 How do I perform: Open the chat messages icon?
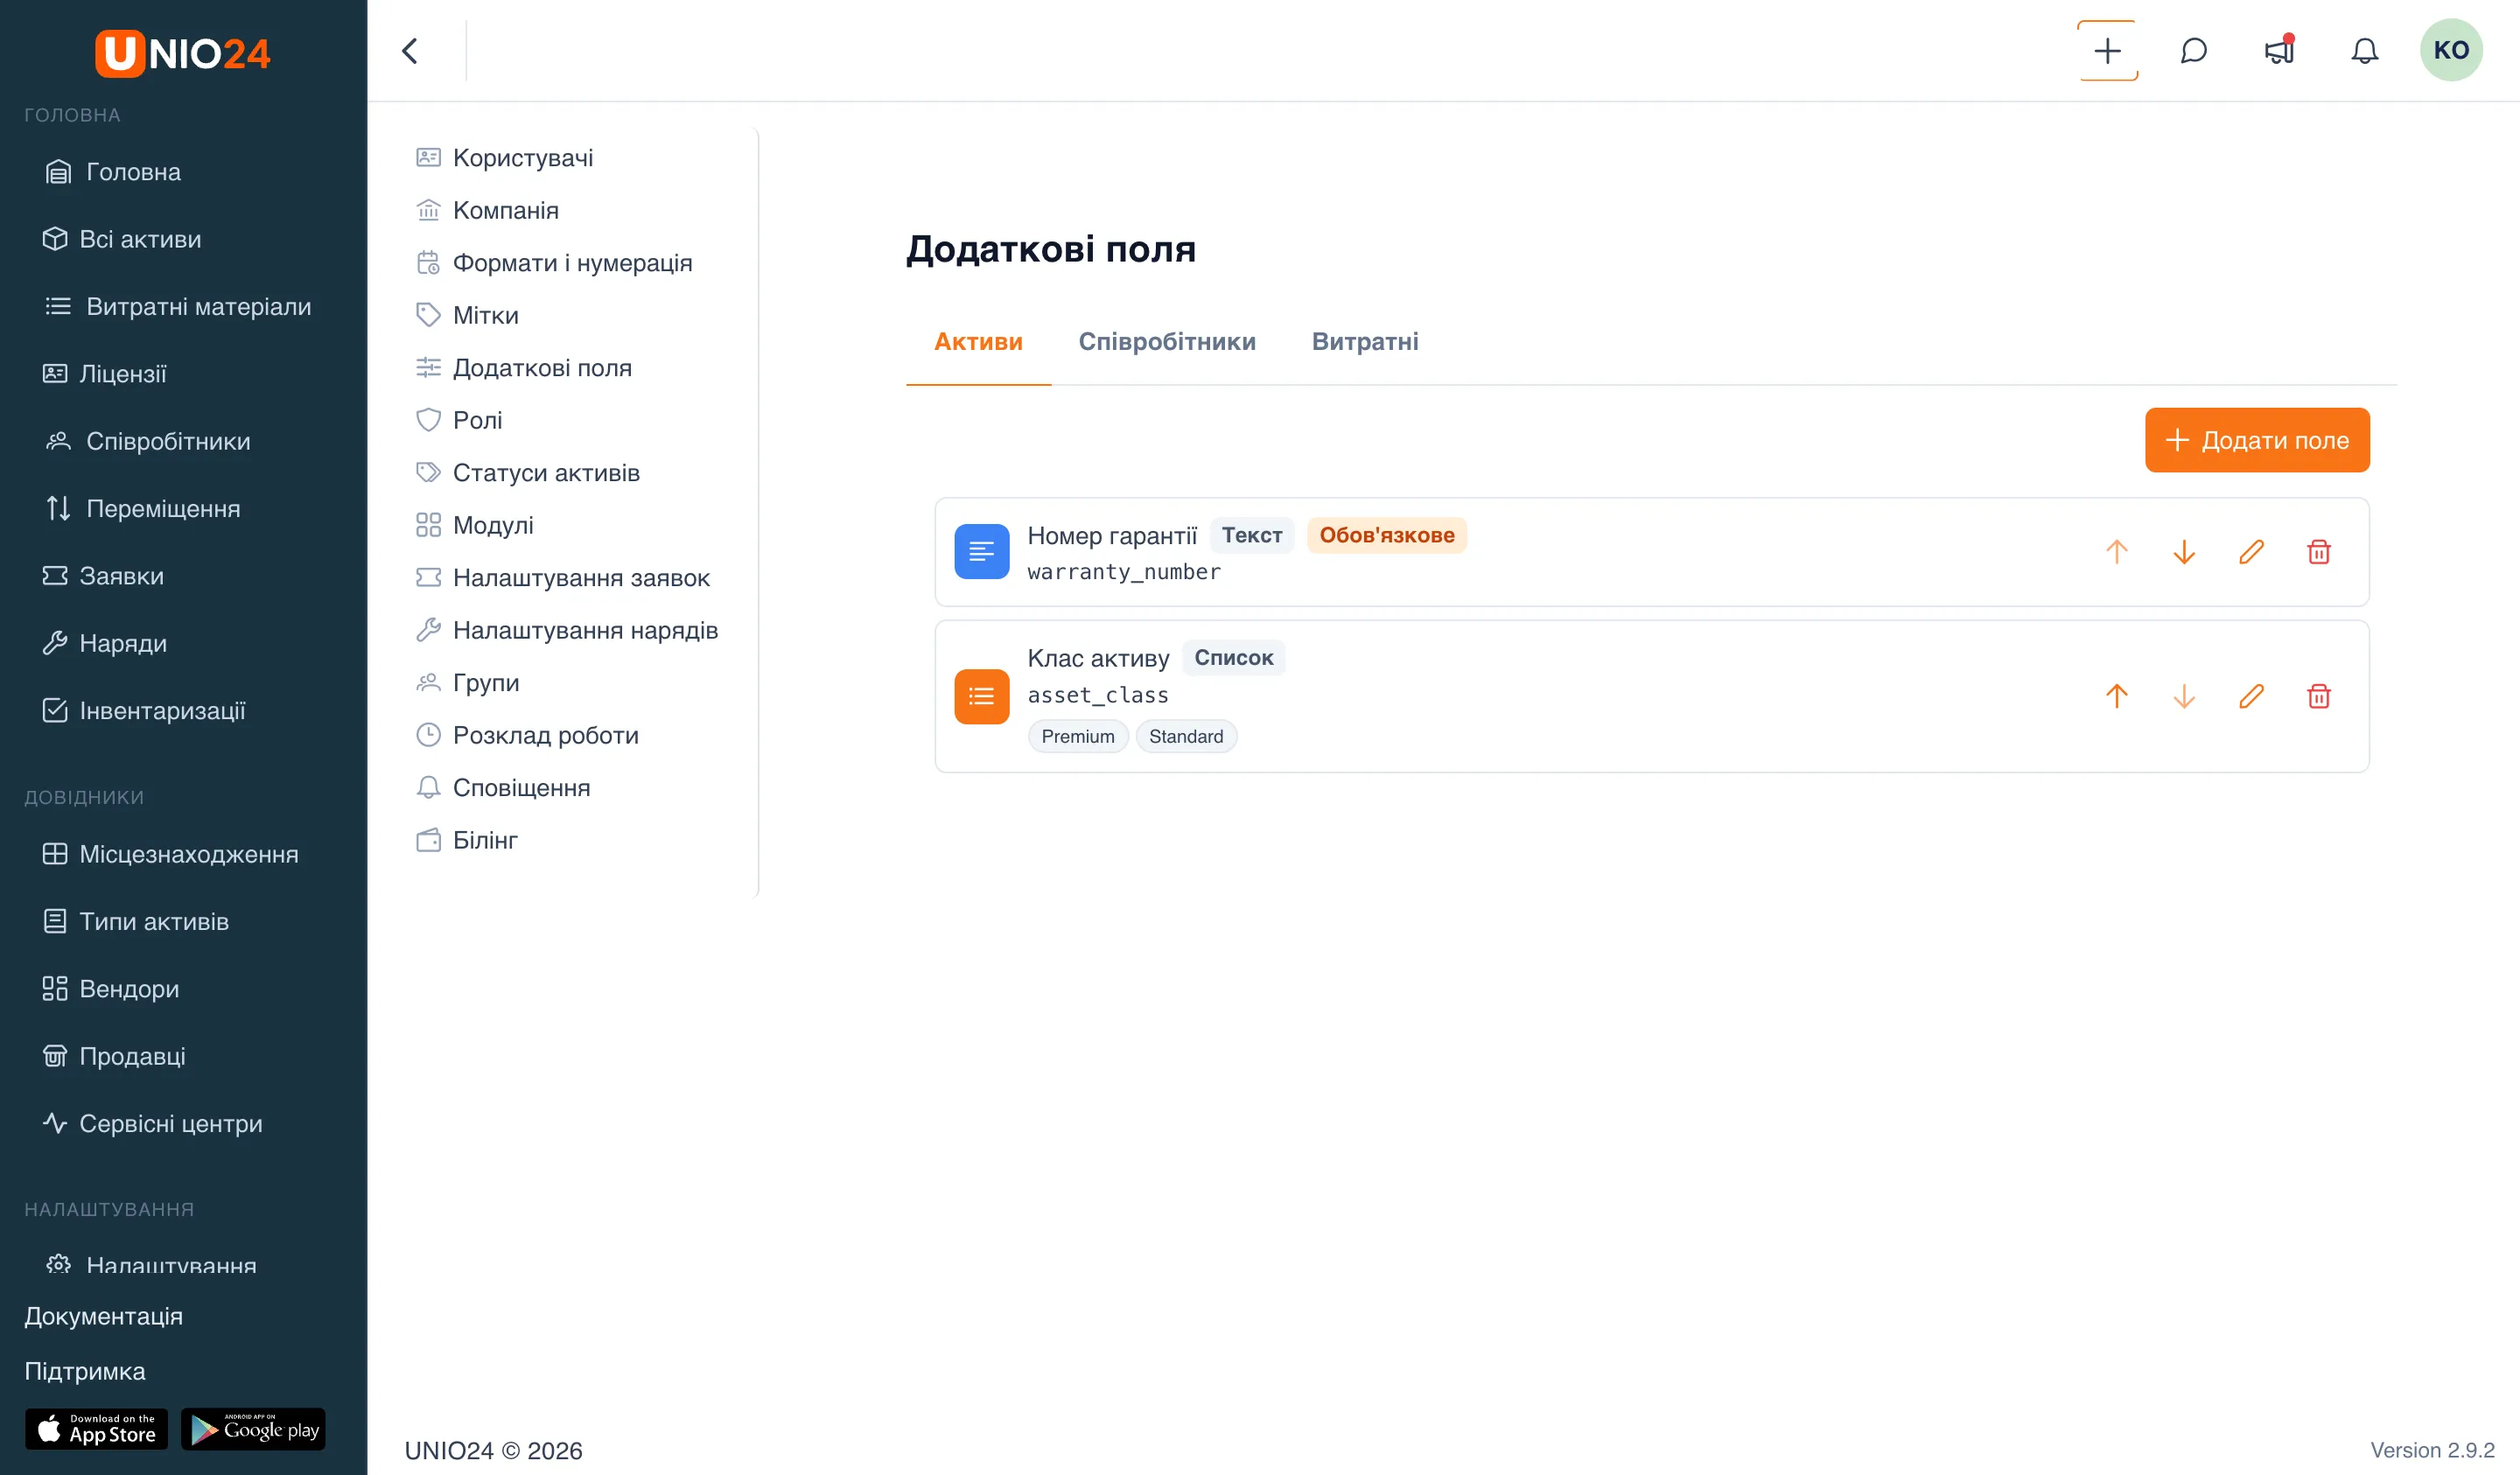(2193, 50)
